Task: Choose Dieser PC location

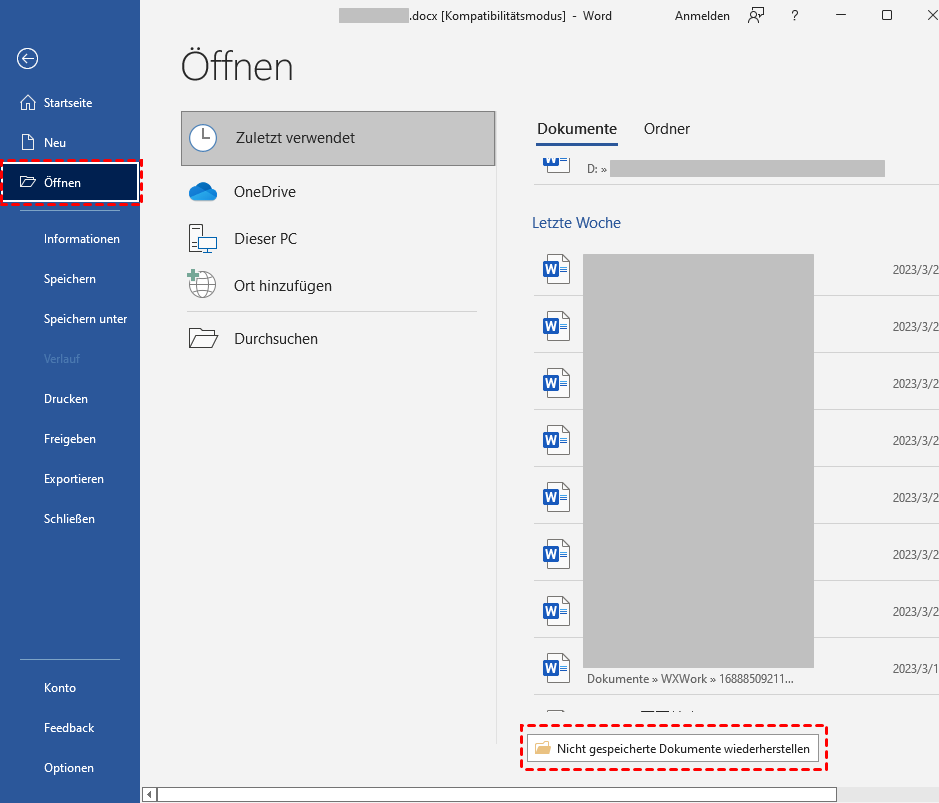Action: 265,239
